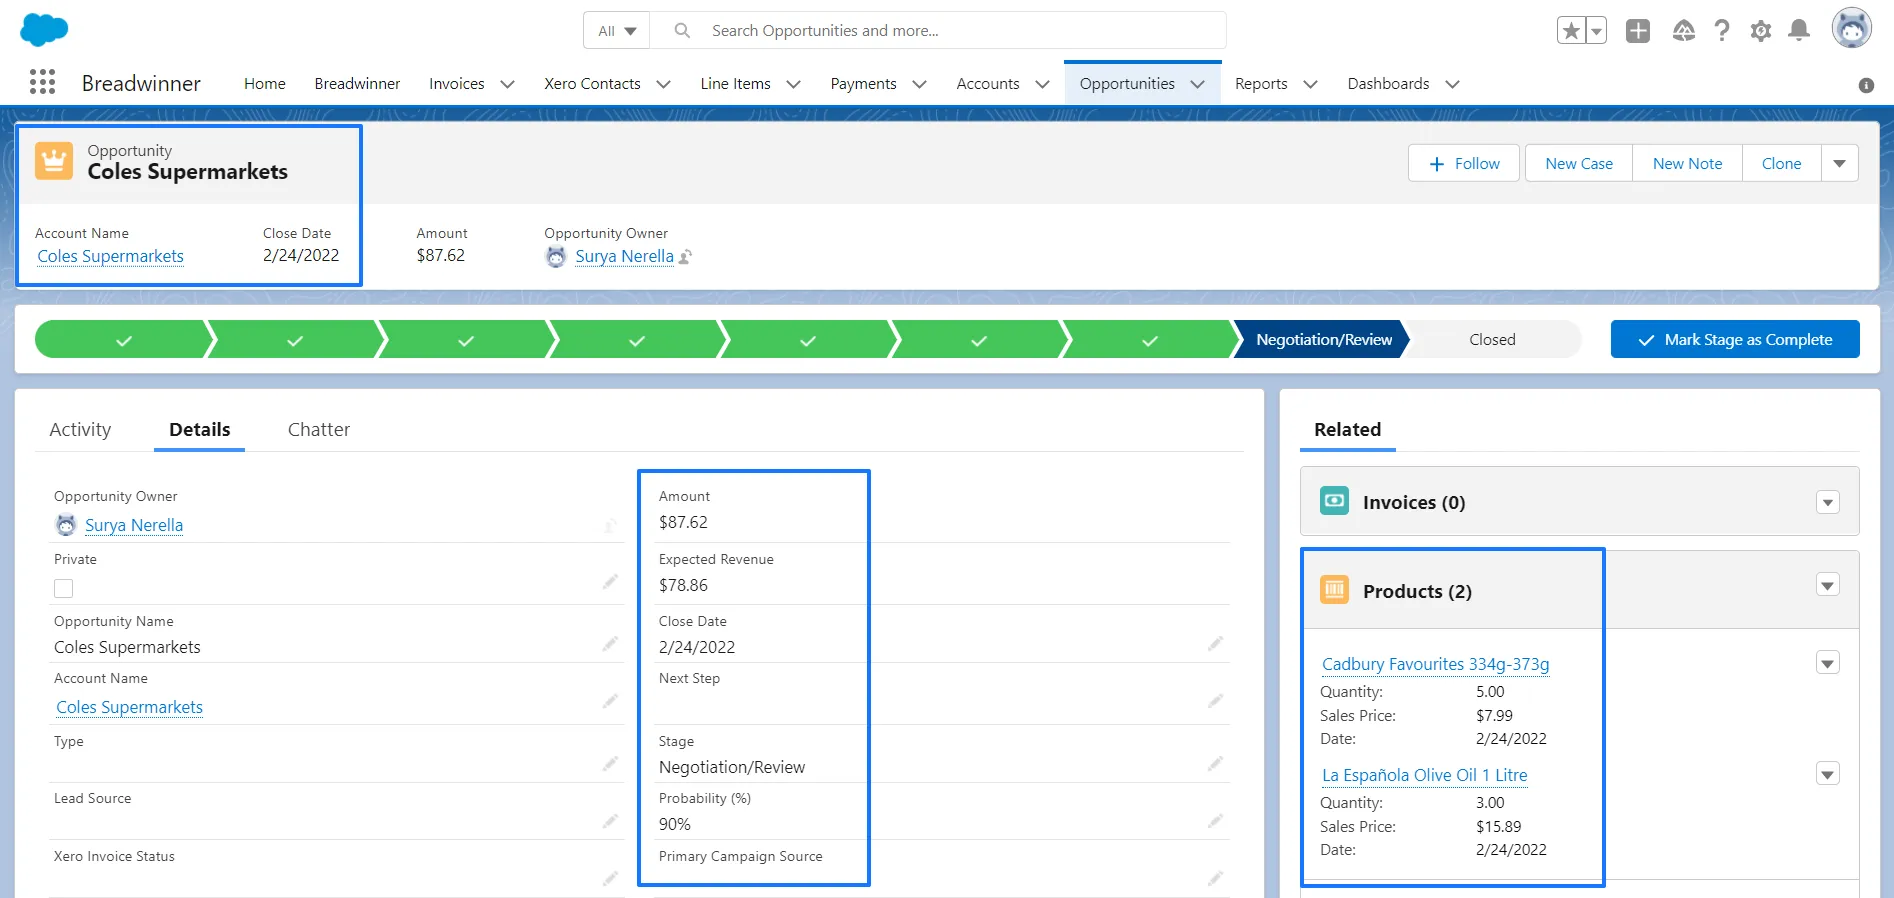Open the Cadbury Favourites 334g-373g product link
This screenshot has width=1894, height=898.
[x=1436, y=664]
